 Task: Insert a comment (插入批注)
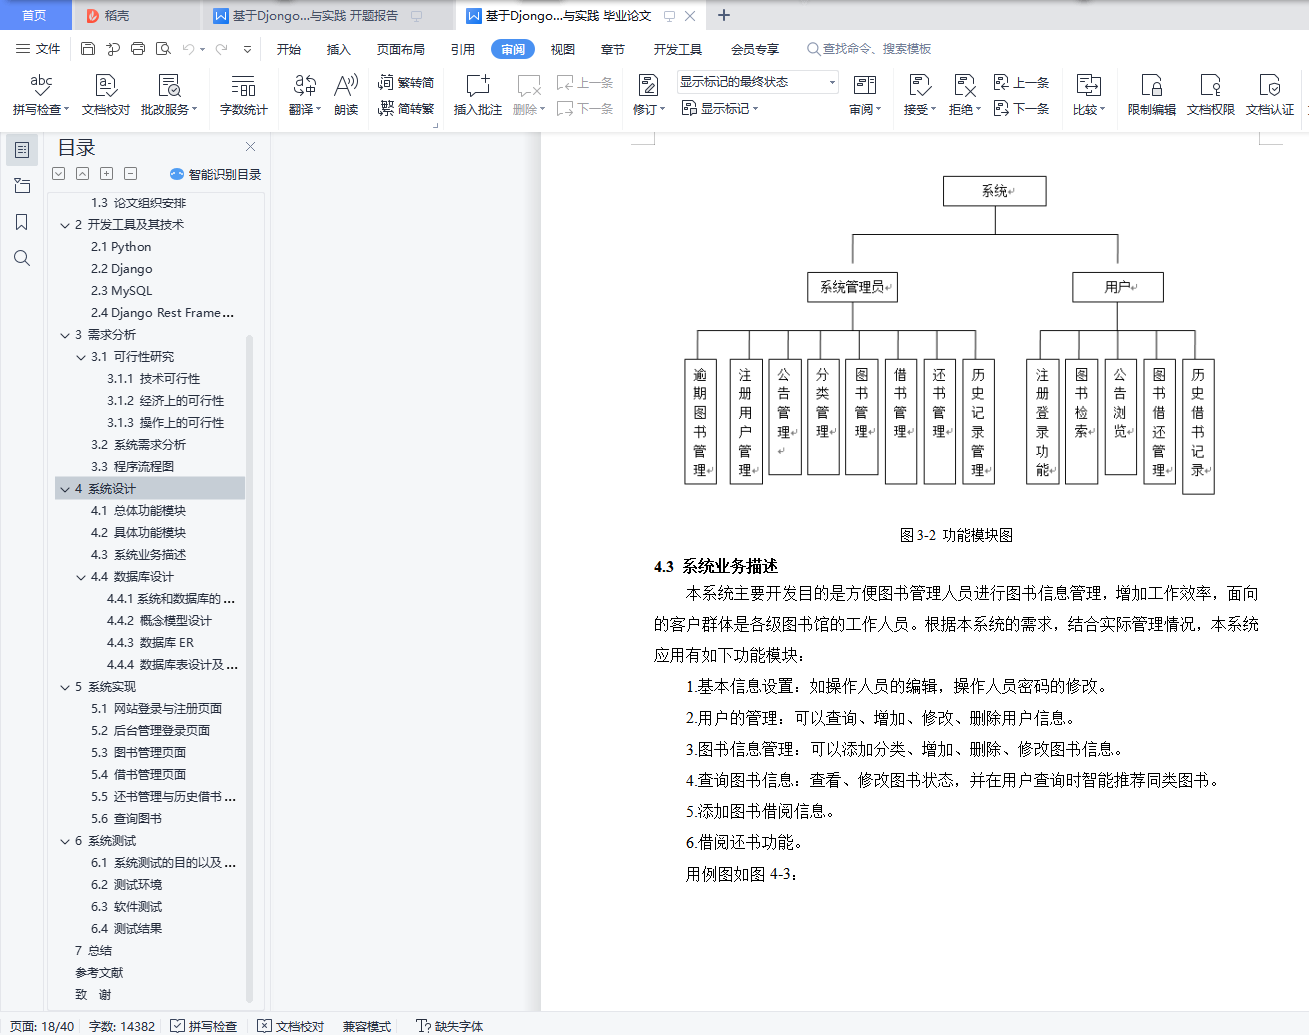(478, 95)
